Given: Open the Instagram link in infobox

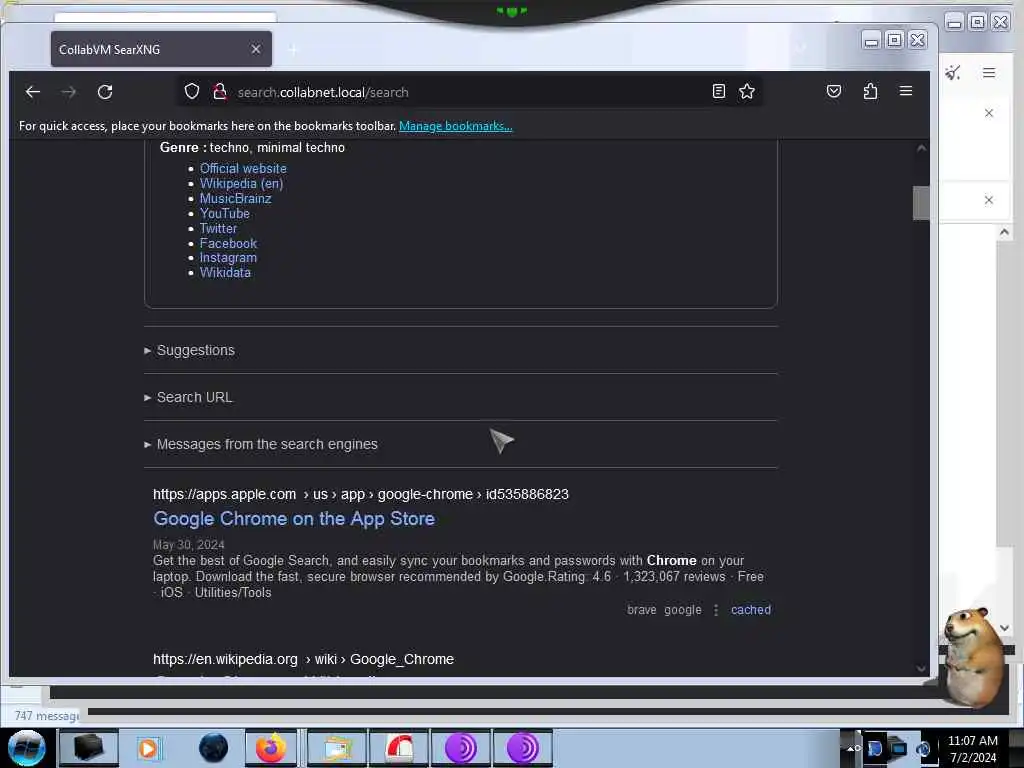Looking at the screenshot, I should 228,258.
